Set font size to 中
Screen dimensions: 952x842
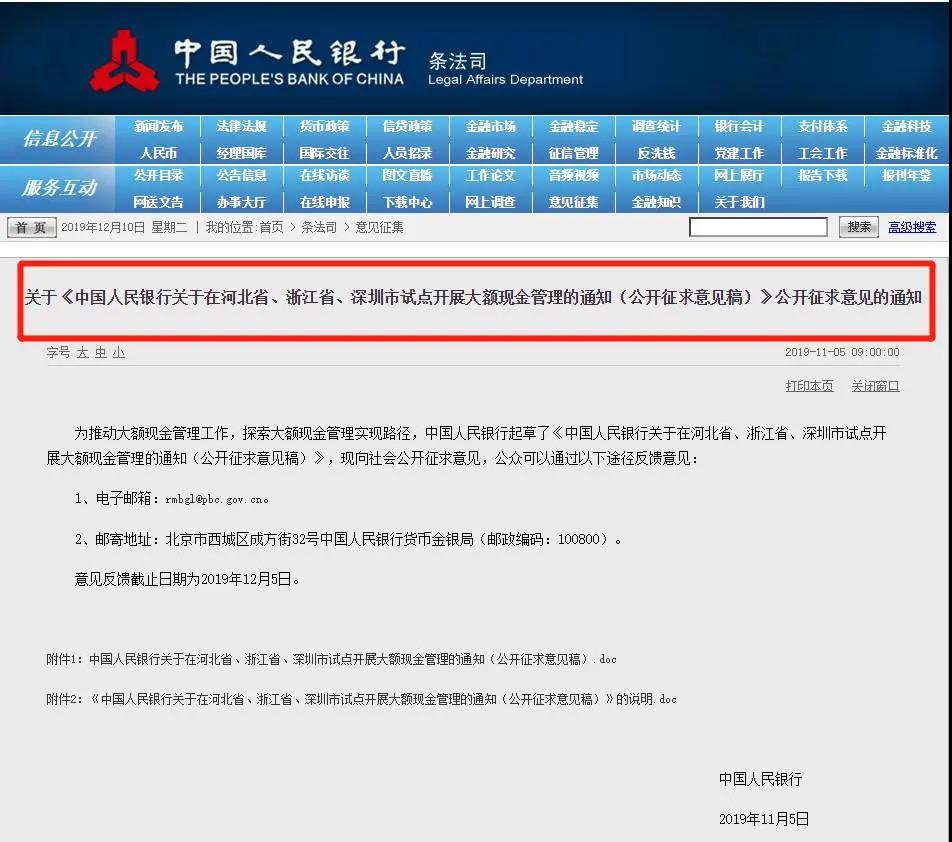tap(101, 352)
